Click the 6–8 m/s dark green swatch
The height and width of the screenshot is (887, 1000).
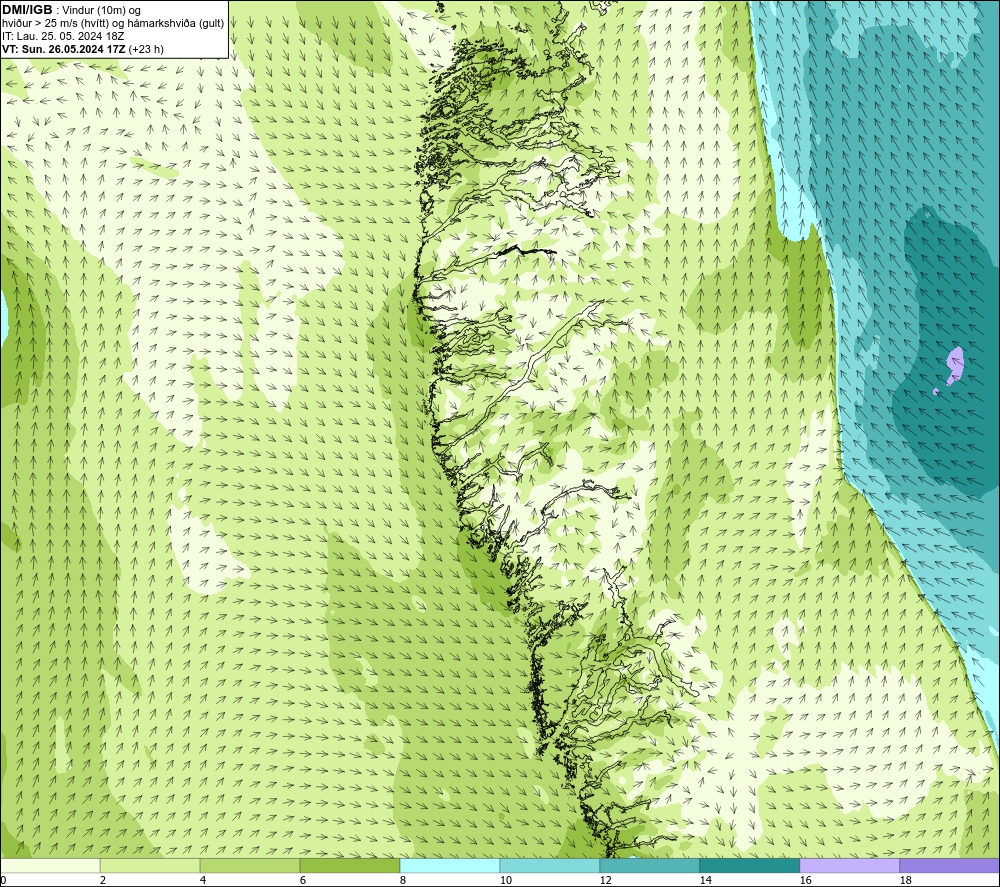pyautogui.click(x=349, y=865)
